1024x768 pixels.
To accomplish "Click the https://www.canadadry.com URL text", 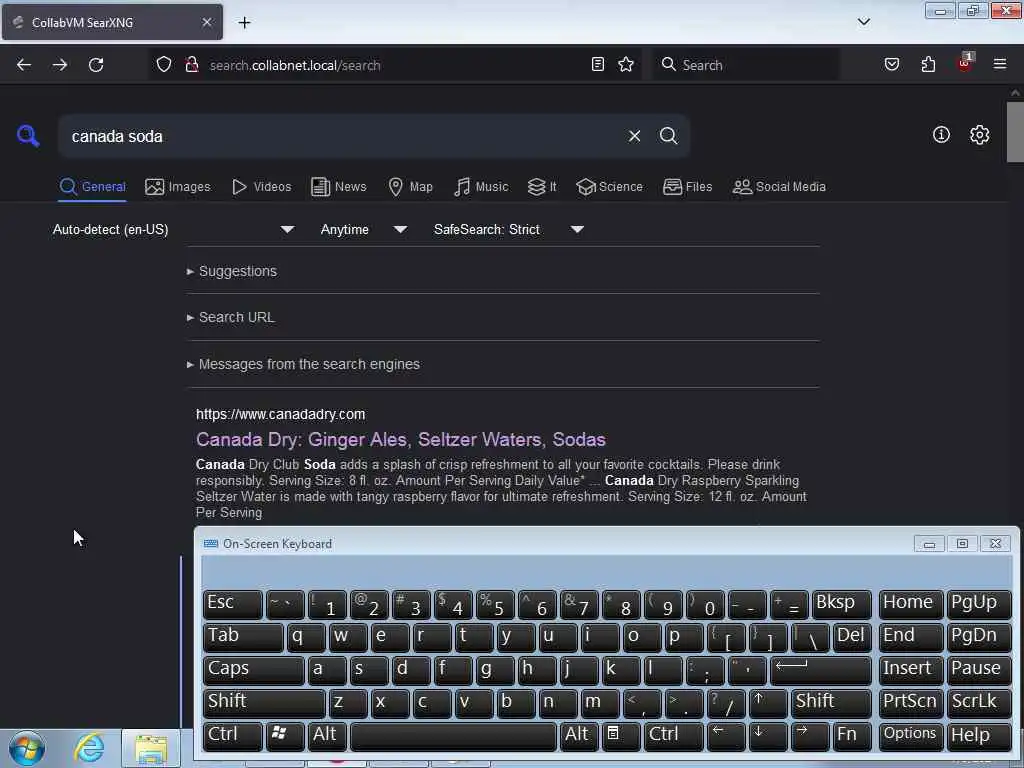I will pos(280,414).
